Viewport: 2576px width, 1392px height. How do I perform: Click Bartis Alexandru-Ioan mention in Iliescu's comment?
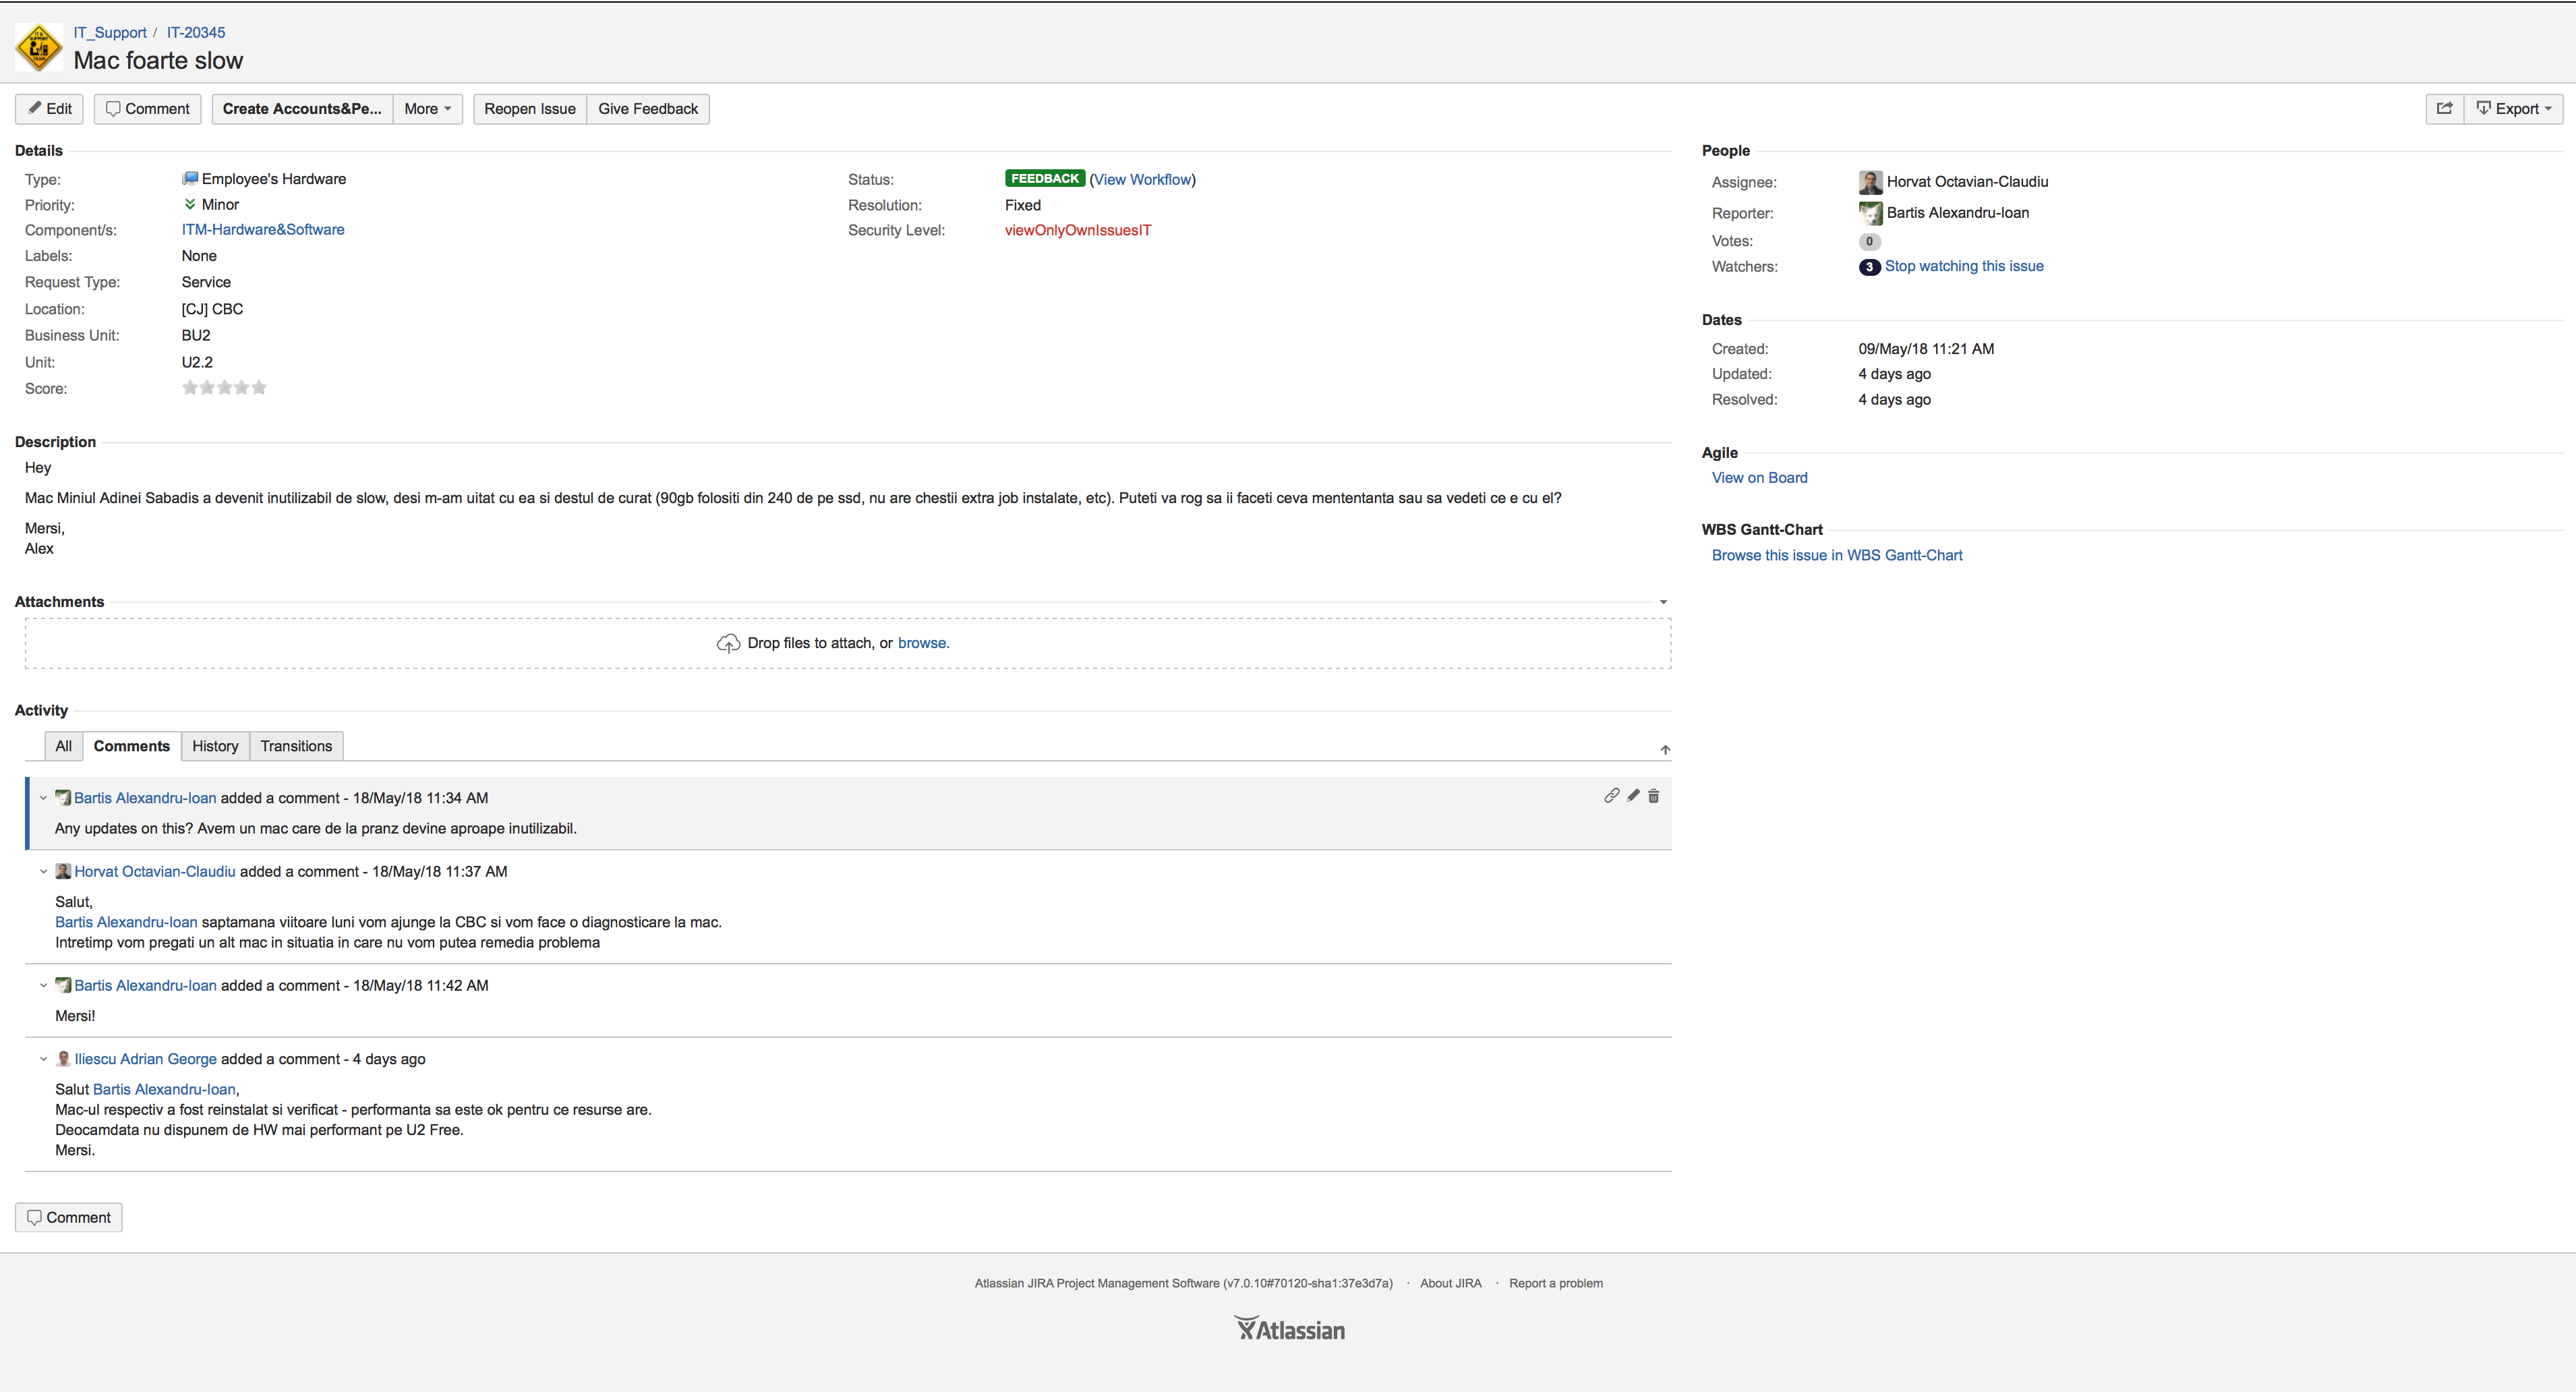pyautogui.click(x=164, y=1089)
